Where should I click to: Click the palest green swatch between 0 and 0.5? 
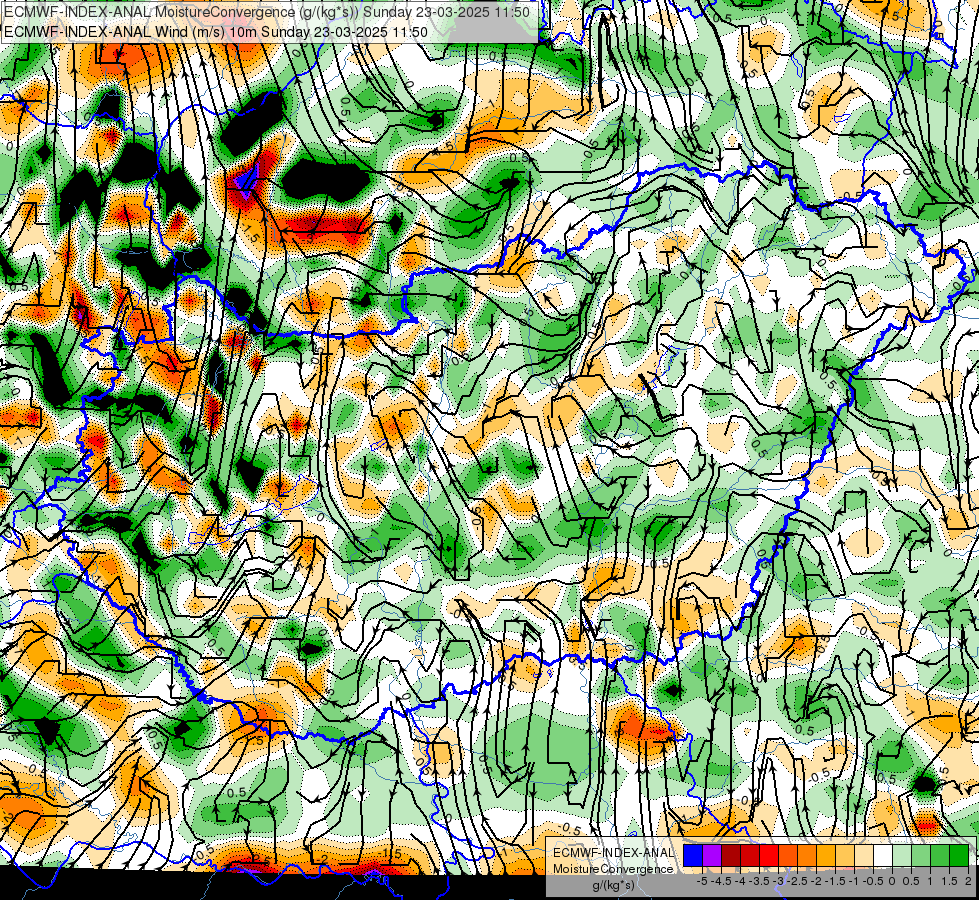902,856
